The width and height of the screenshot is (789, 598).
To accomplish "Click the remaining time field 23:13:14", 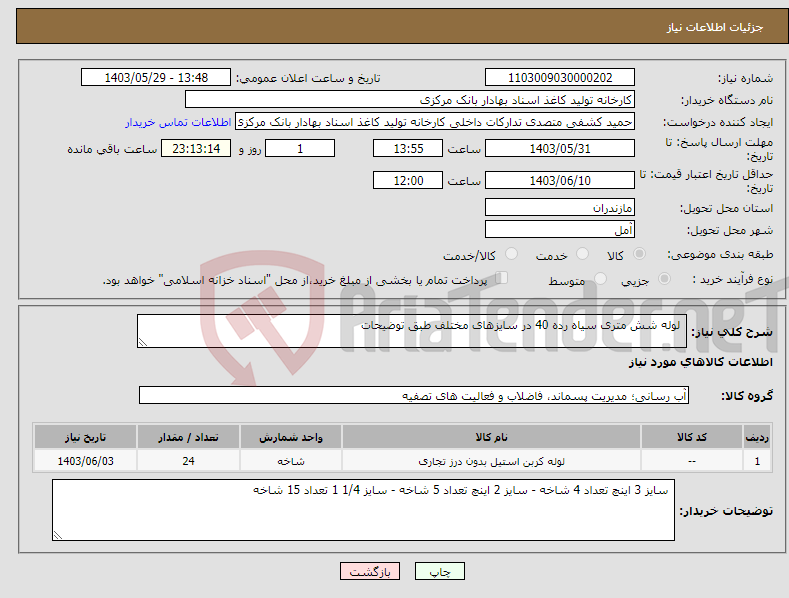I will 196,148.
